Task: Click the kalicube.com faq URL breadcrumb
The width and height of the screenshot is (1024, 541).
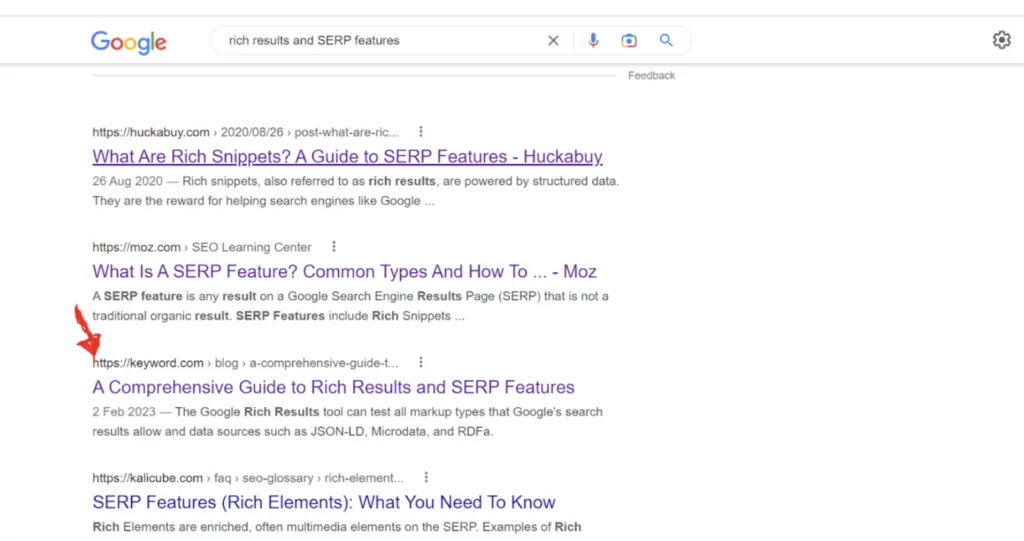Action: (x=248, y=478)
